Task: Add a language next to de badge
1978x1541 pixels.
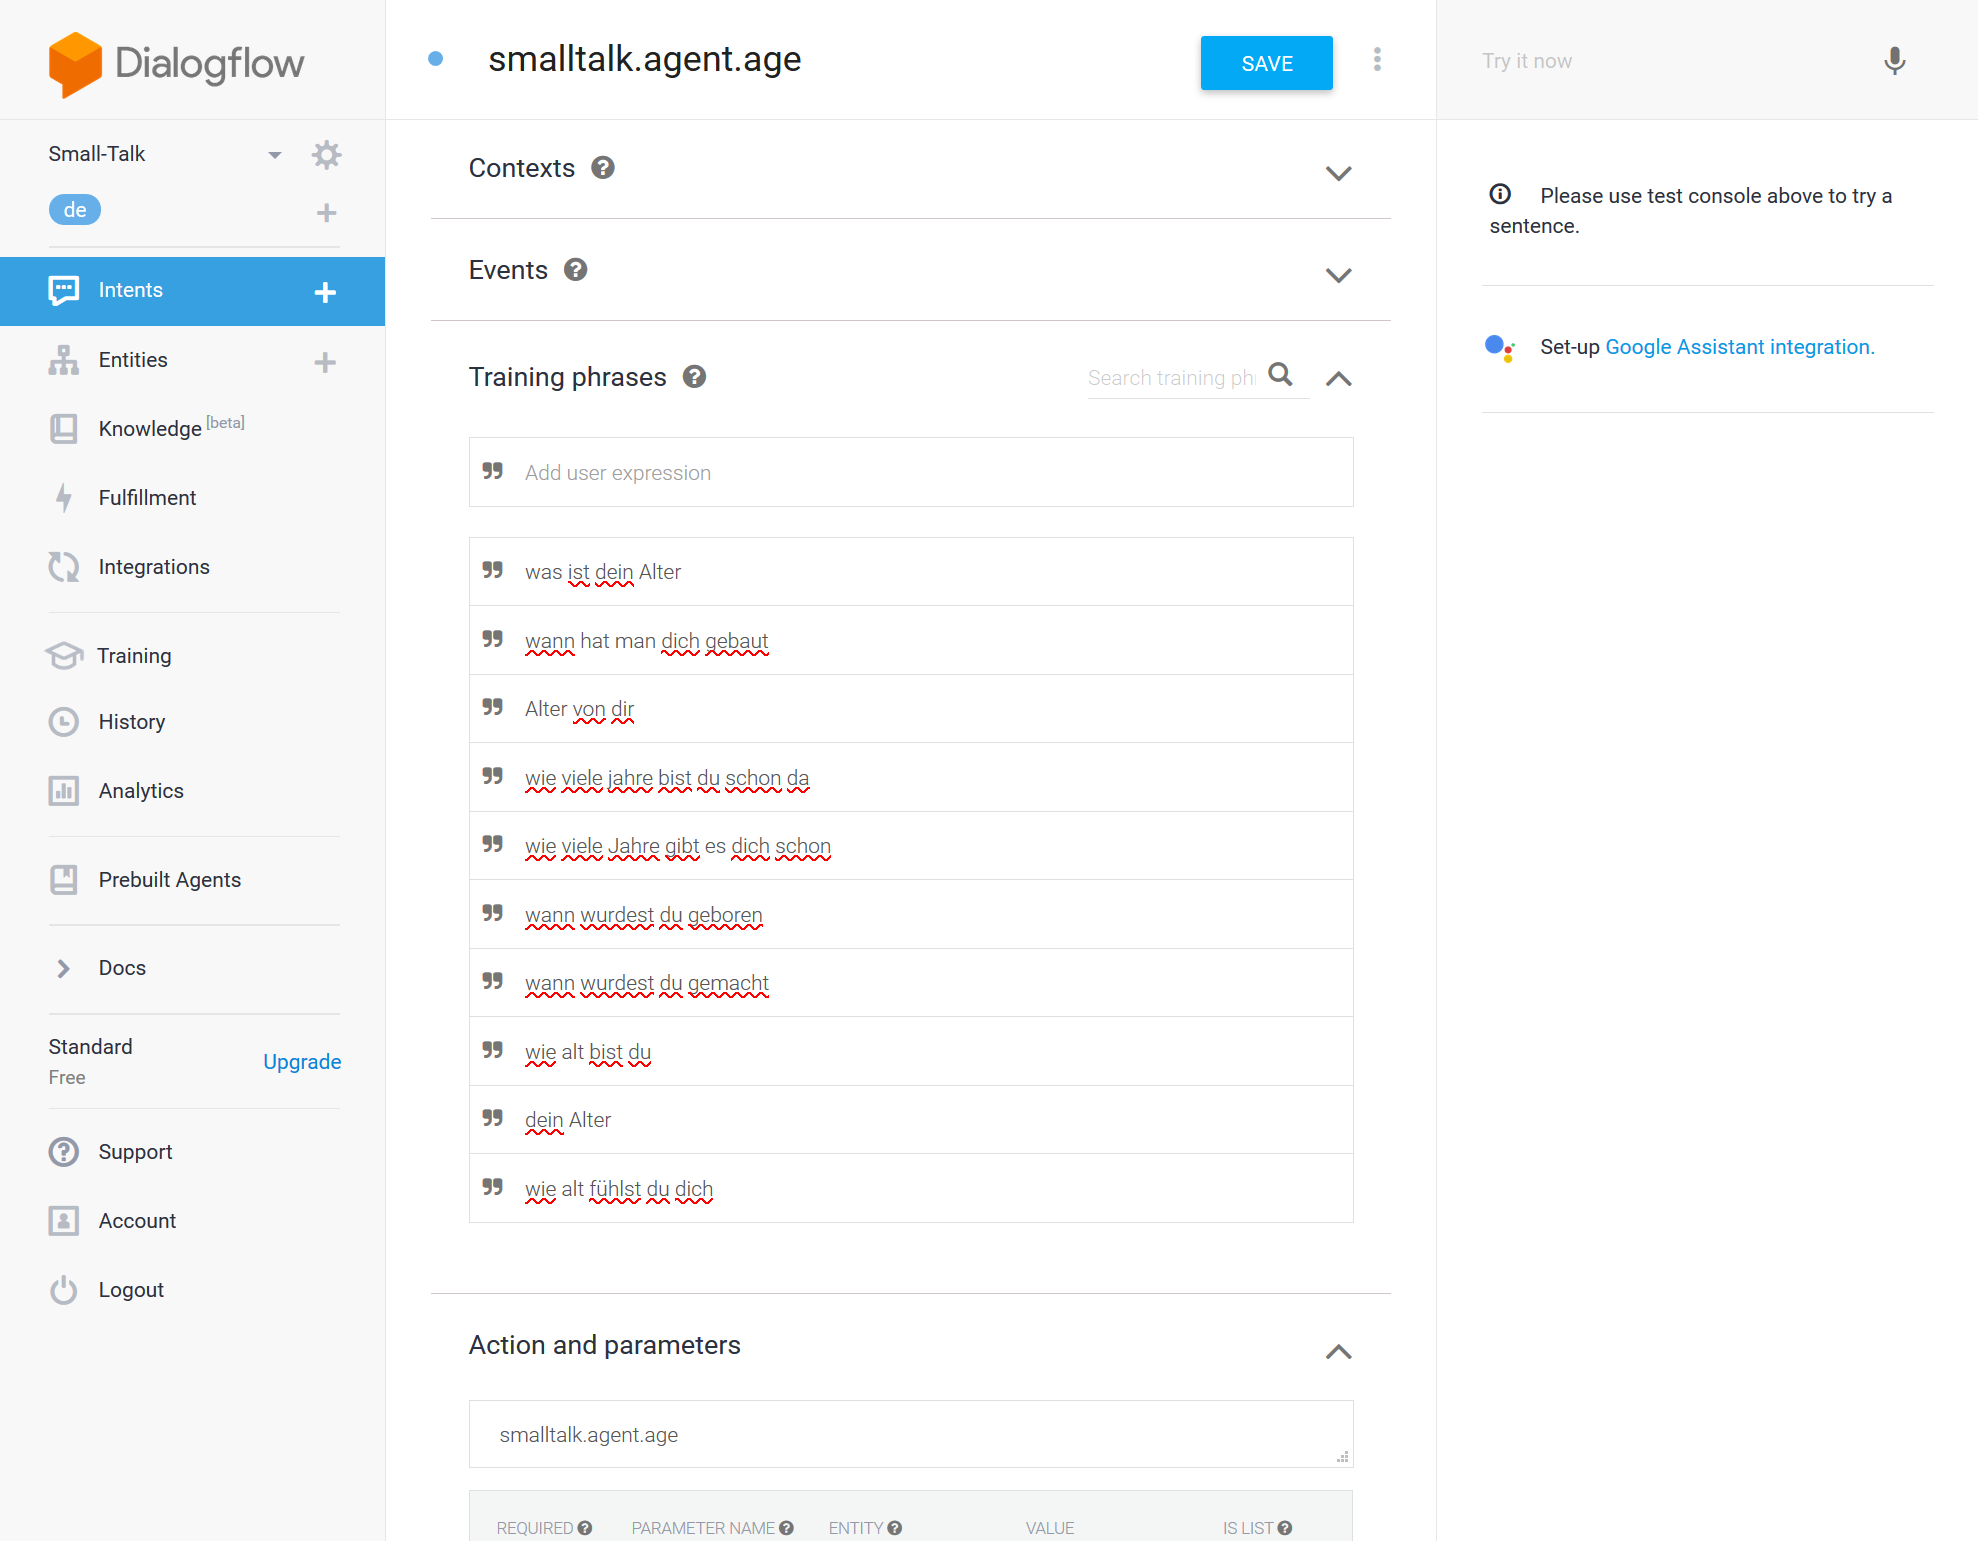Action: click(326, 212)
